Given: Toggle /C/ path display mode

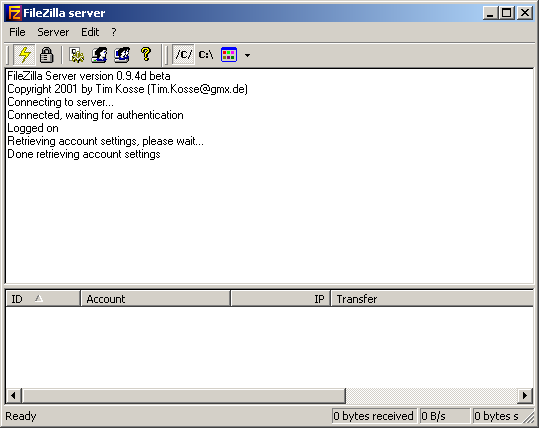Looking at the screenshot, I should 184,55.
